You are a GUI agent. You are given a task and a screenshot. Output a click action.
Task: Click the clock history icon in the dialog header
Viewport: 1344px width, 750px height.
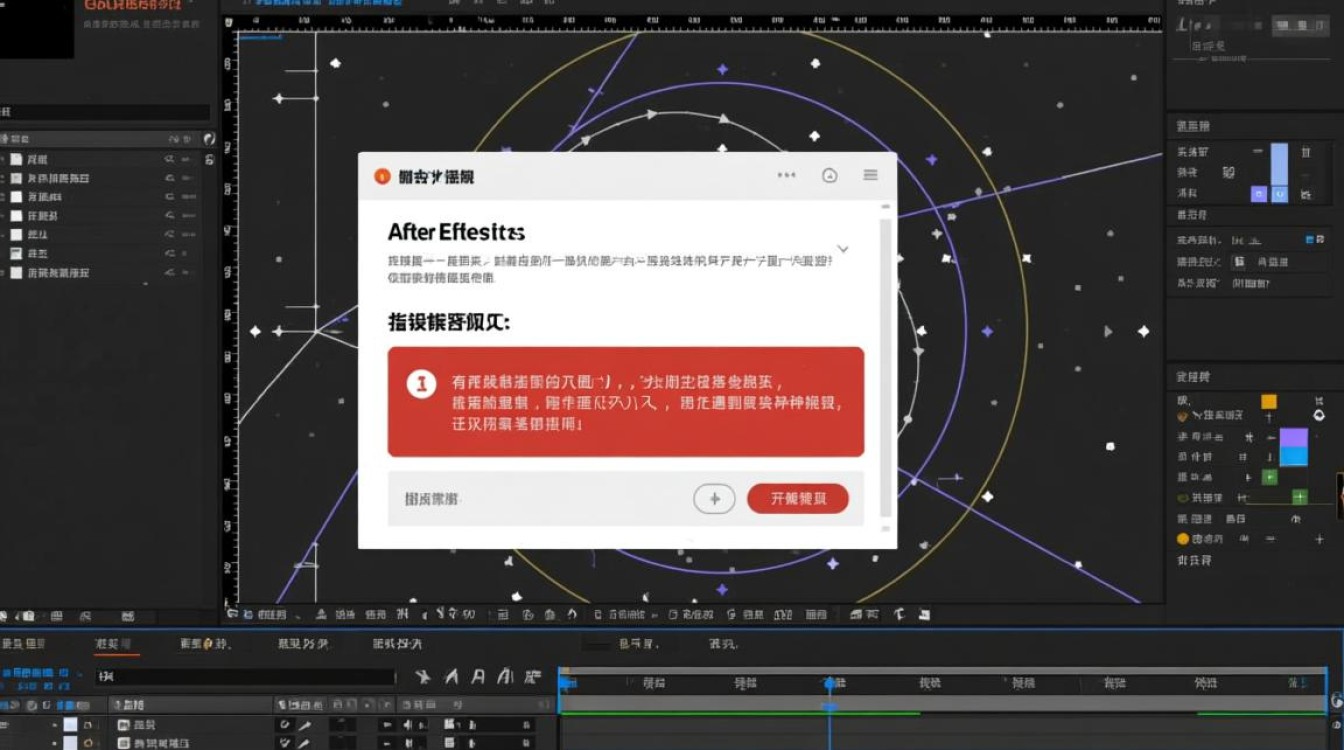click(x=828, y=174)
